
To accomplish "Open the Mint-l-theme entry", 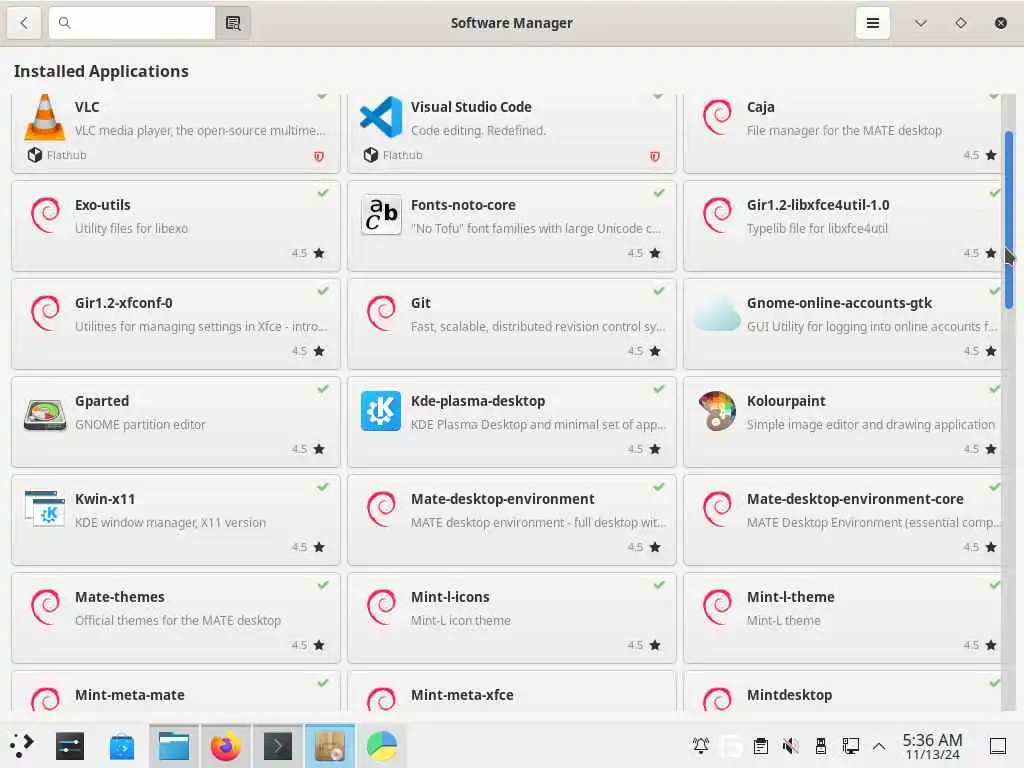I will 842,618.
